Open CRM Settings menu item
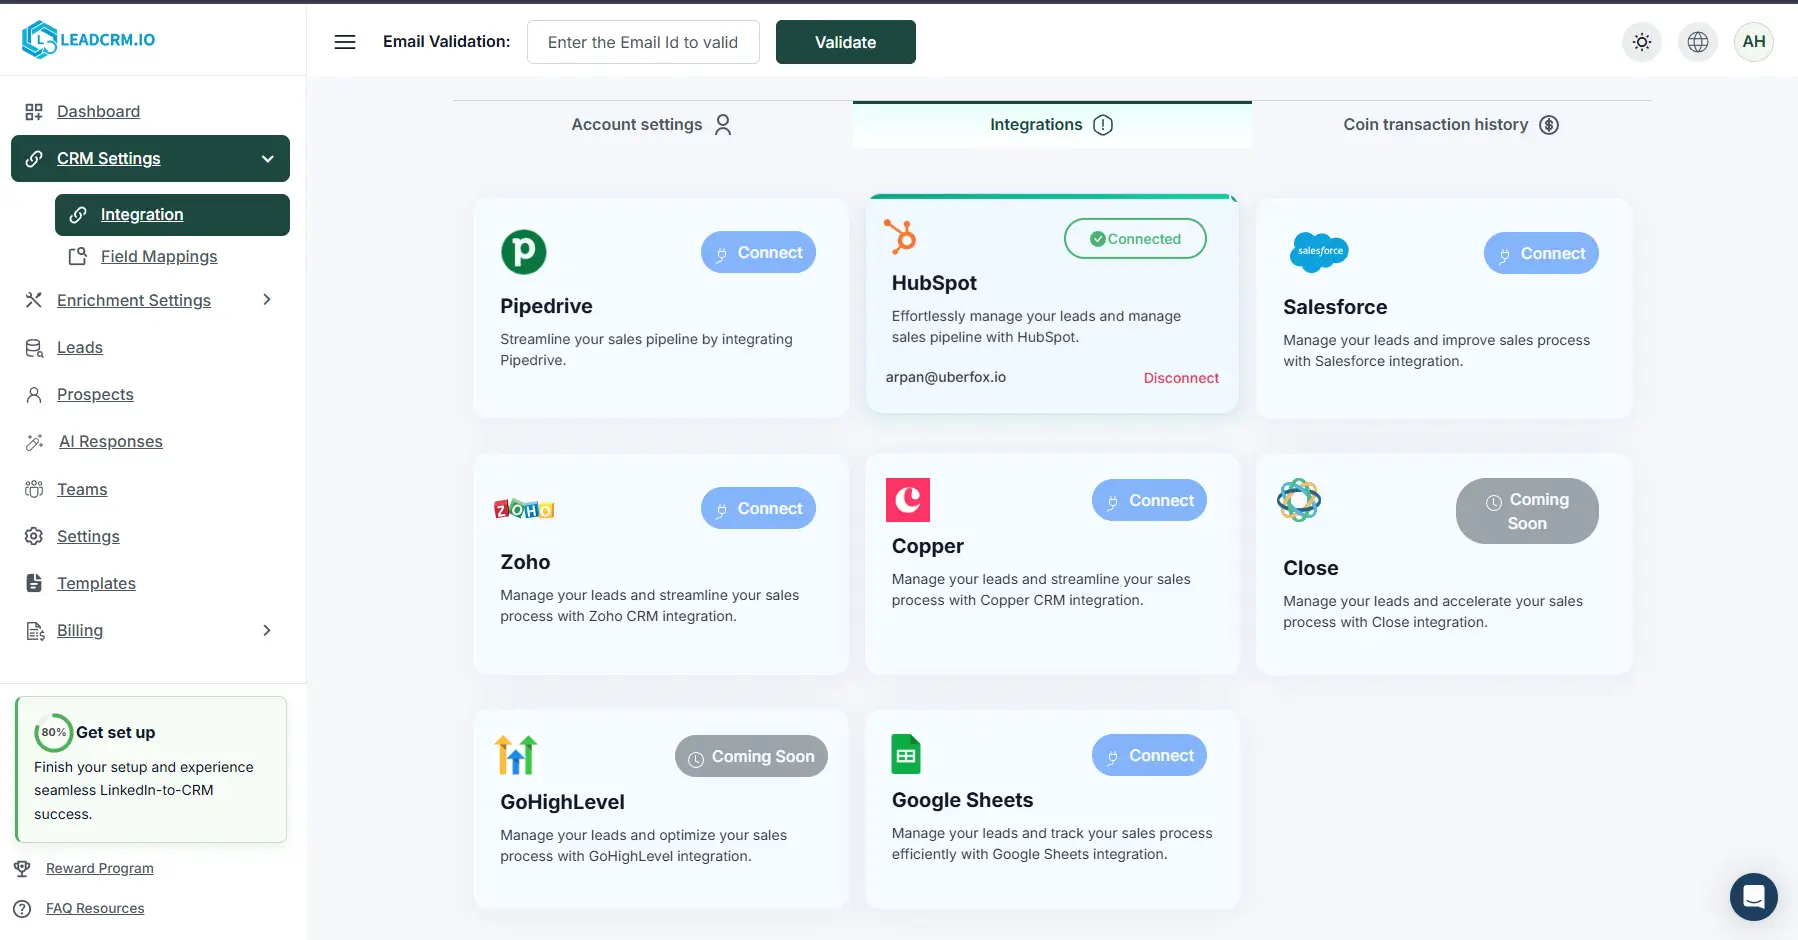1798x940 pixels. [150, 159]
